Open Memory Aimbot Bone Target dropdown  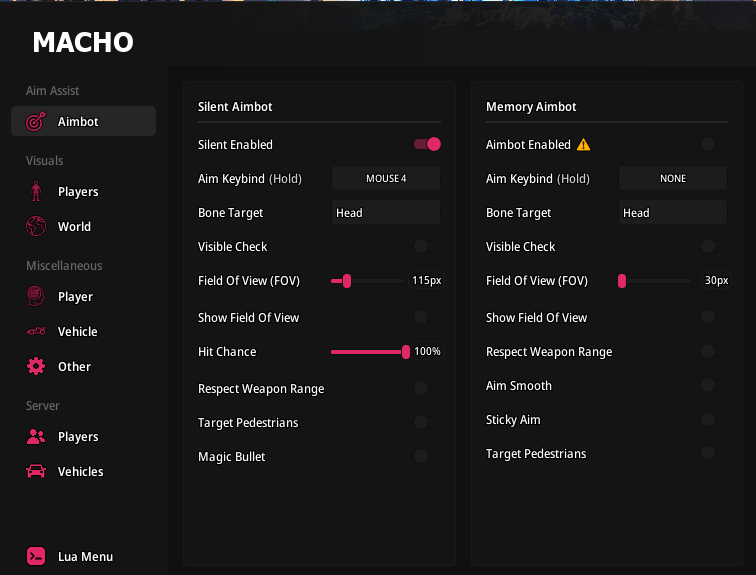point(673,213)
